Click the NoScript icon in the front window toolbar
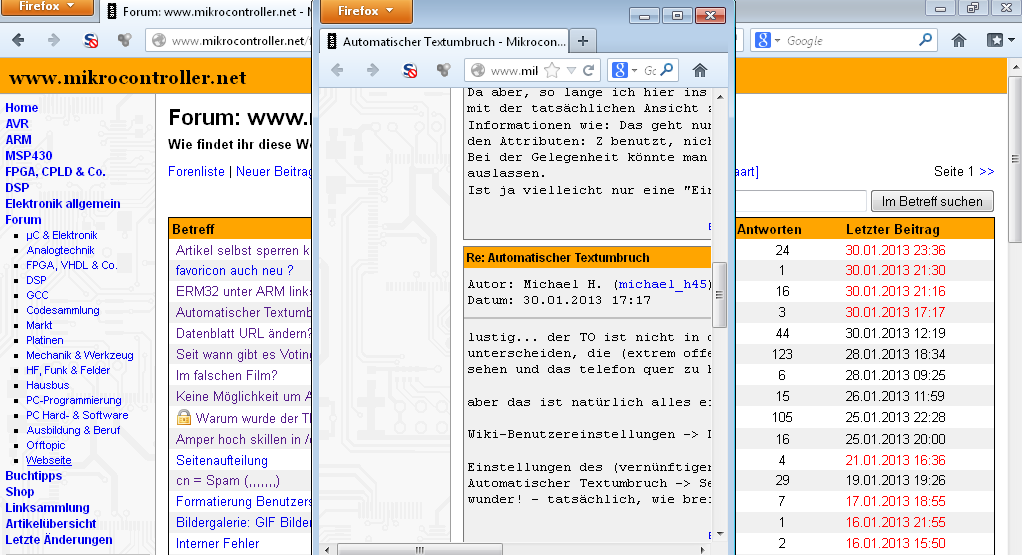Screen dimensions: 1022x555 pyautogui.click(x=409, y=70)
